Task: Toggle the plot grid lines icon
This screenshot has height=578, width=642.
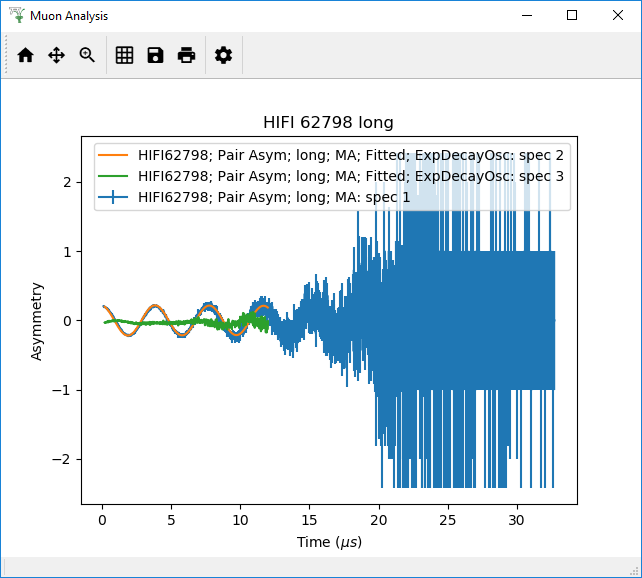Action: (124, 56)
